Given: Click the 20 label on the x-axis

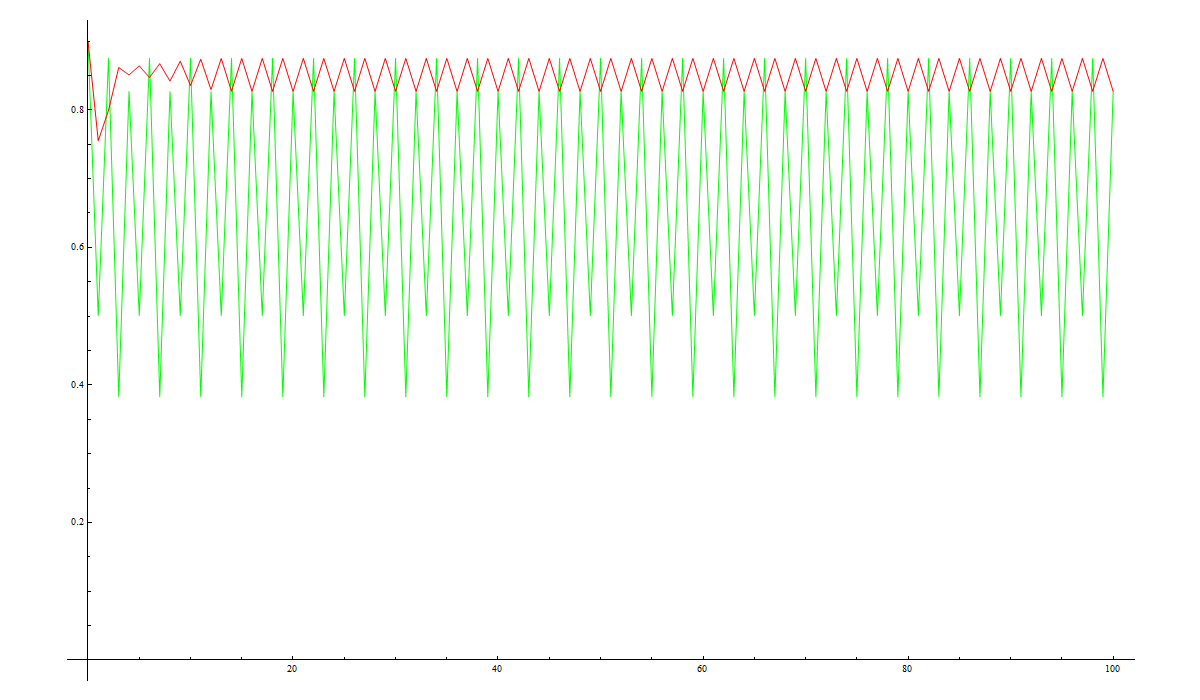Looking at the screenshot, I should tap(292, 669).
